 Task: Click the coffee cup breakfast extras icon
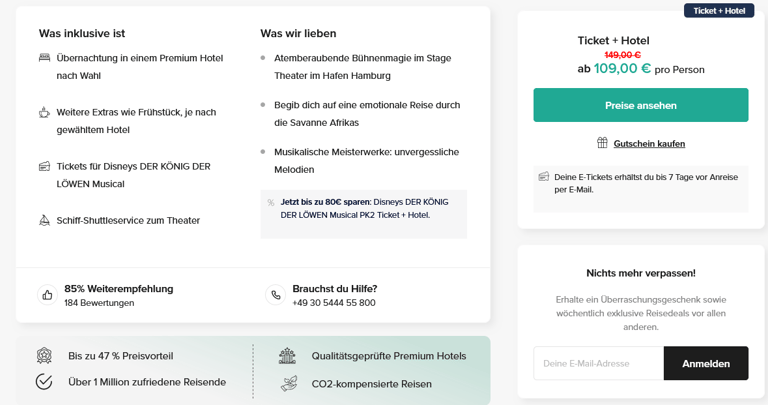(44, 112)
